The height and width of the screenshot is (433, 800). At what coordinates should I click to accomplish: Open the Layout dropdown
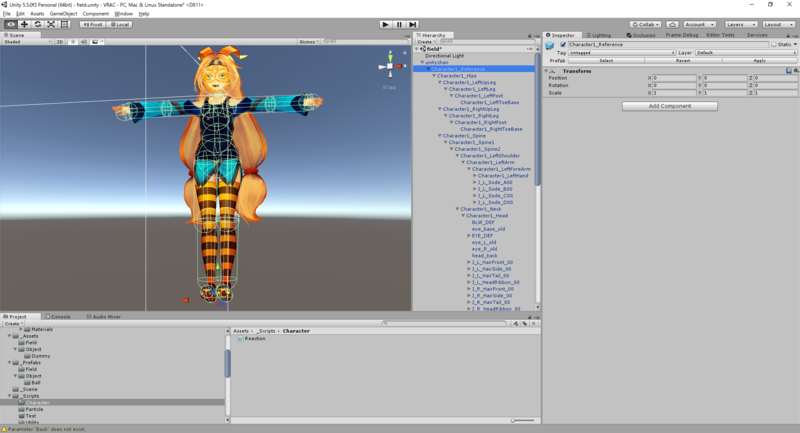[x=779, y=24]
